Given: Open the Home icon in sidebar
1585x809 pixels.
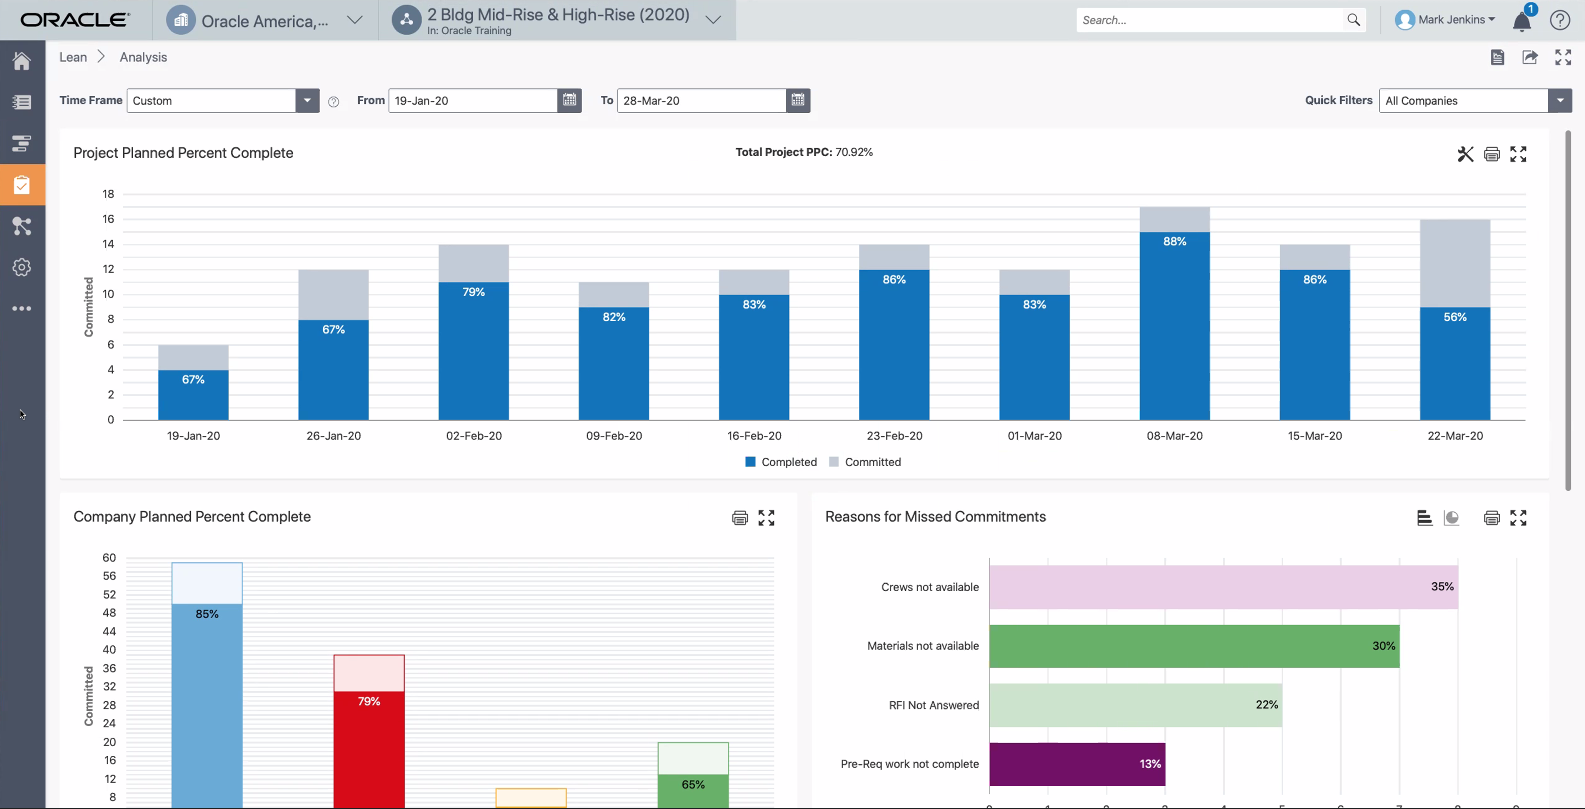Looking at the screenshot, I should click(22, 61).
